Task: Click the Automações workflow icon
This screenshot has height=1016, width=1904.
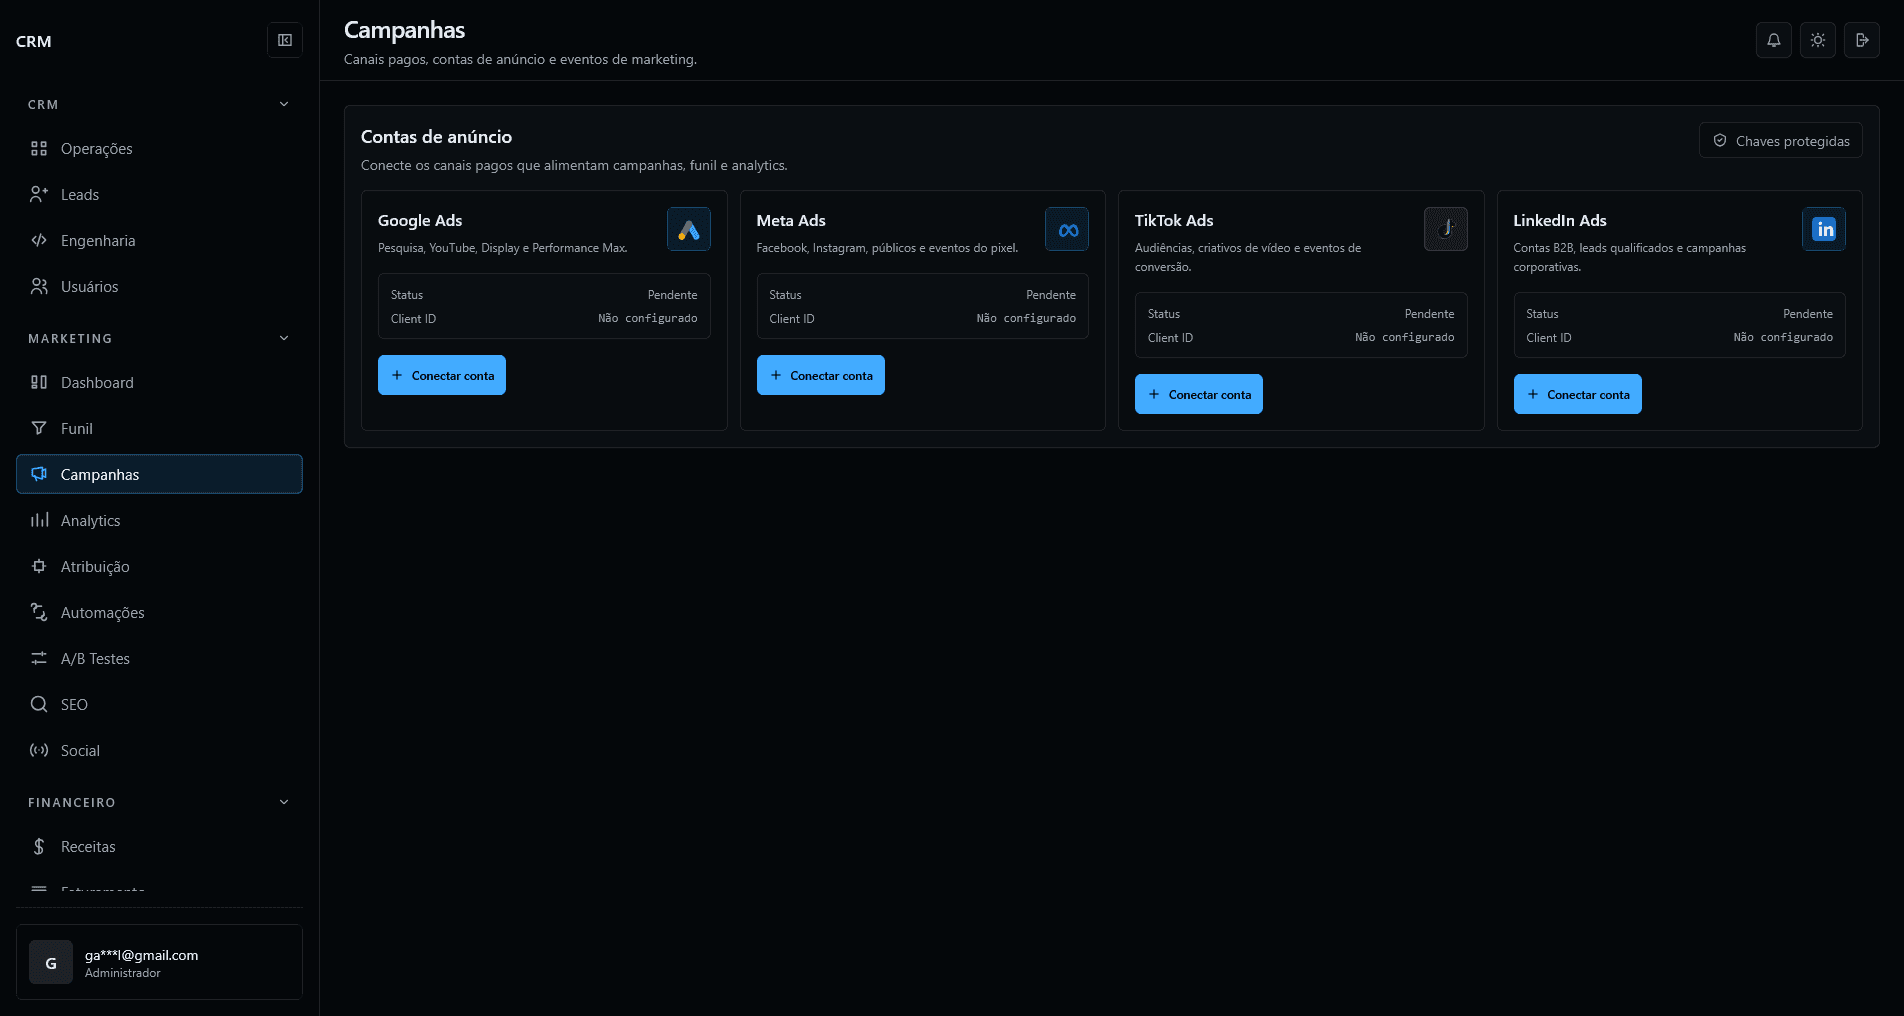Action: tap(39, 612)
